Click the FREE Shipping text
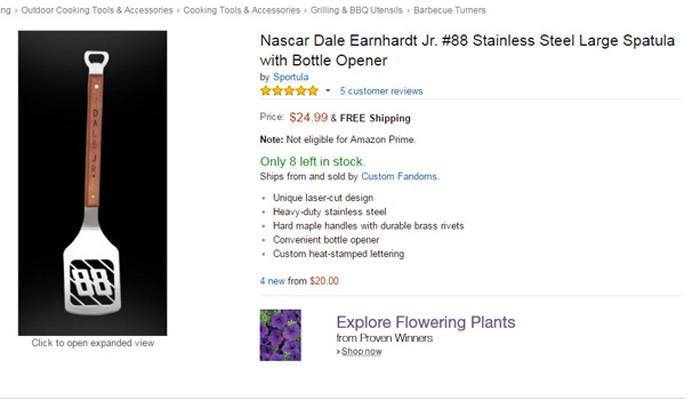700x400 pixels. (x=375, y=117)
